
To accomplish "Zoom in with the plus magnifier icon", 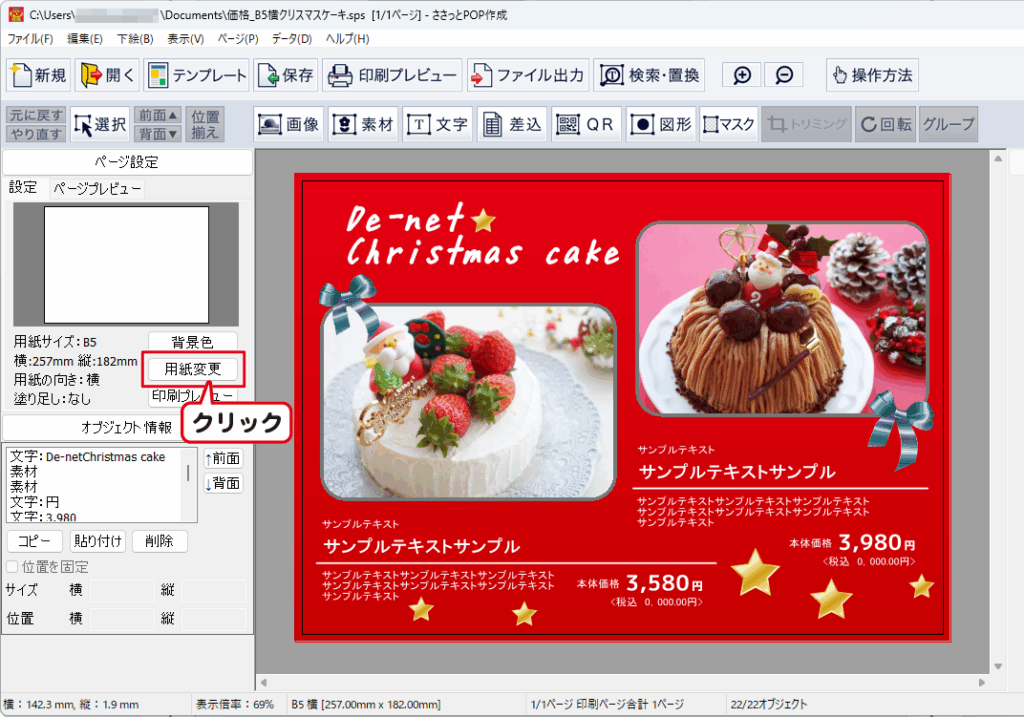I will coord(742,75).
